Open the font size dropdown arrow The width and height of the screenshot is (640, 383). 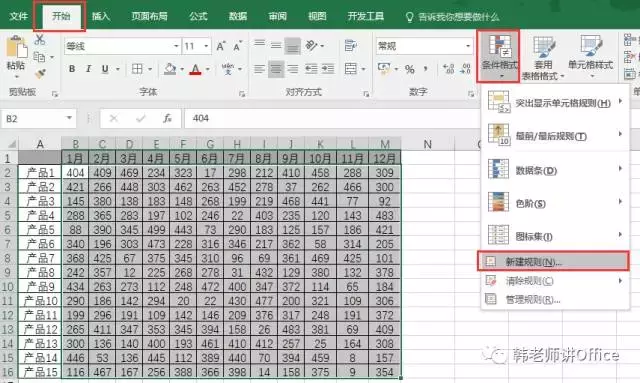[206, 46]
